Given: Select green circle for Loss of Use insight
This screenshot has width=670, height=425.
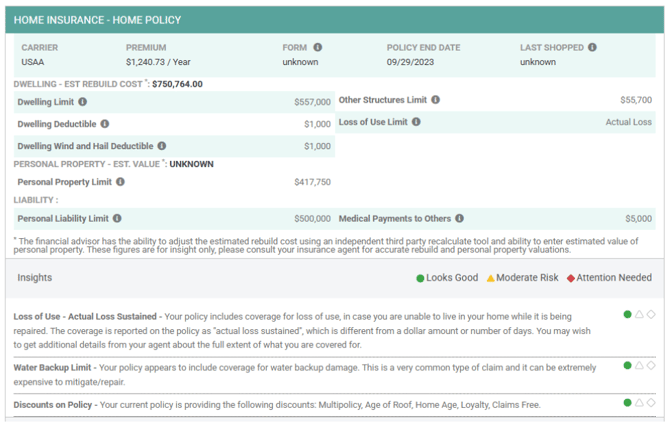Looking at the screenshot, I should 627,315.
